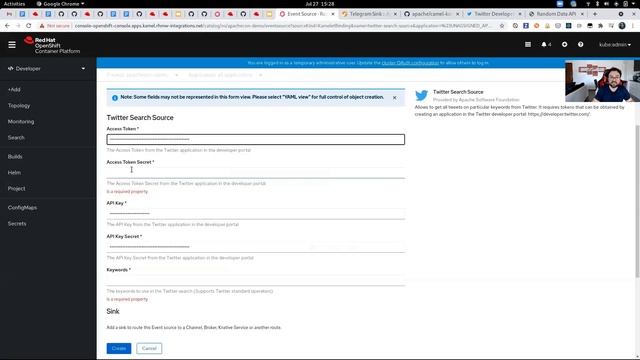Open the hamburger navigation menu
Viewport: 640px width, 360px height.
click(x=12, y=44)
